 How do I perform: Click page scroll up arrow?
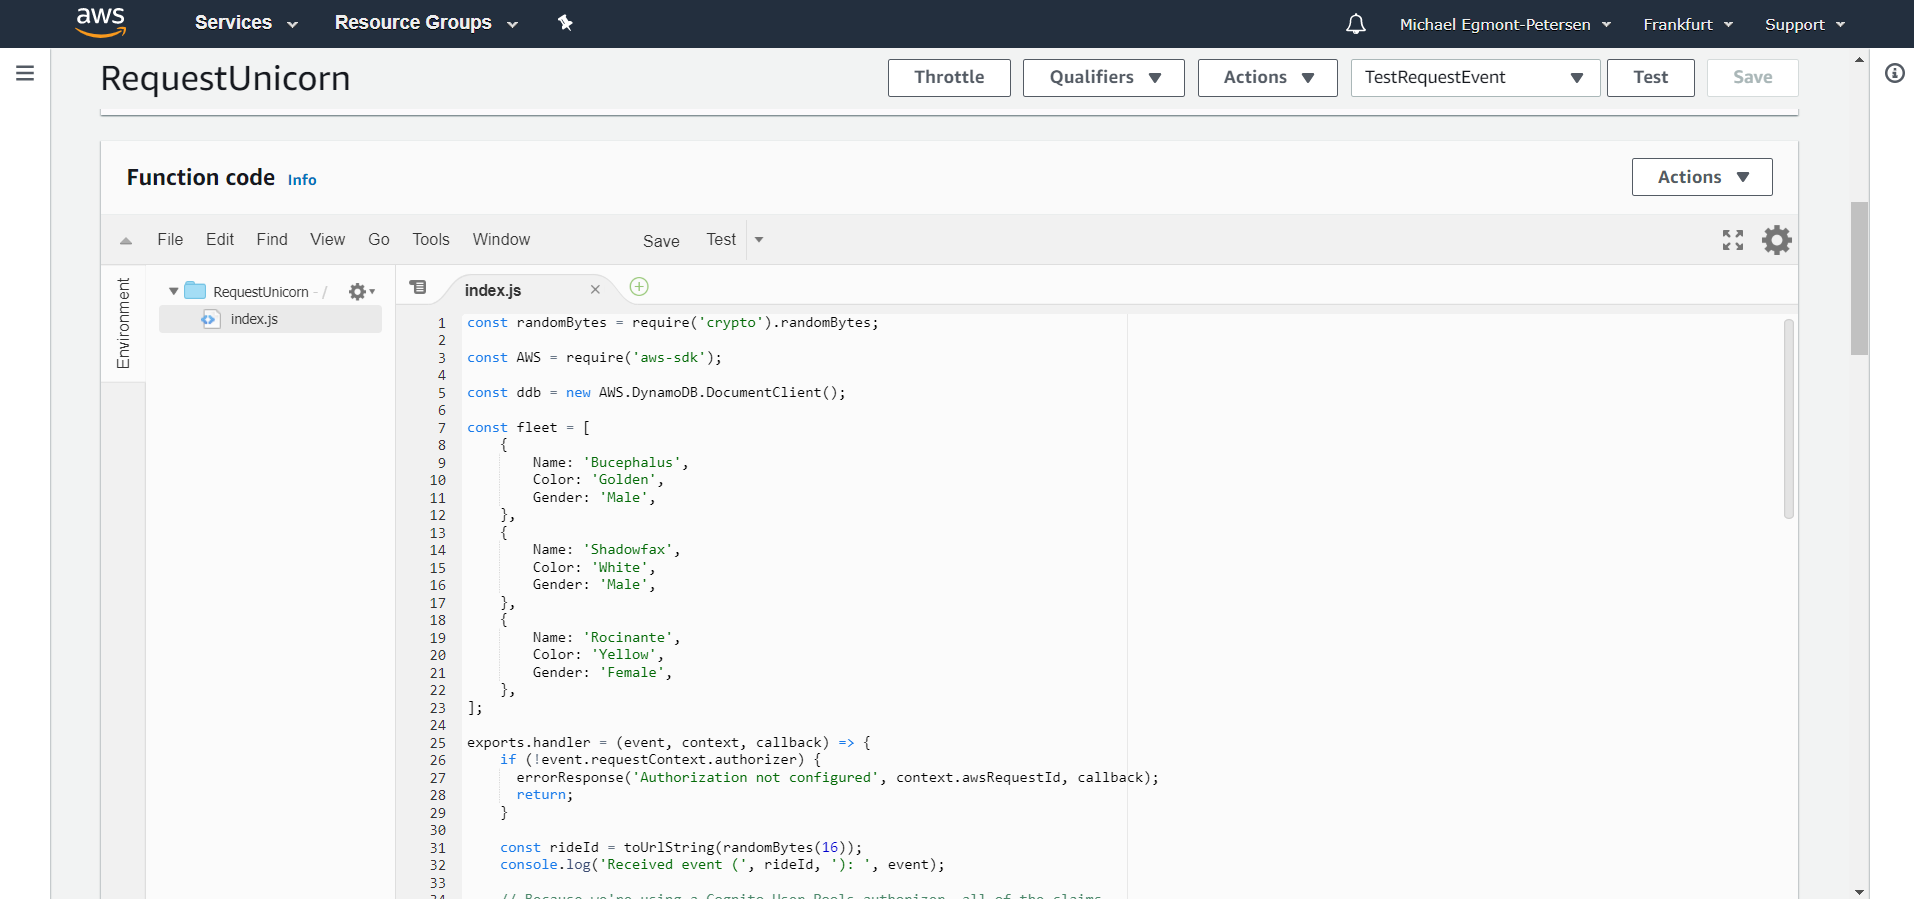1860,60
